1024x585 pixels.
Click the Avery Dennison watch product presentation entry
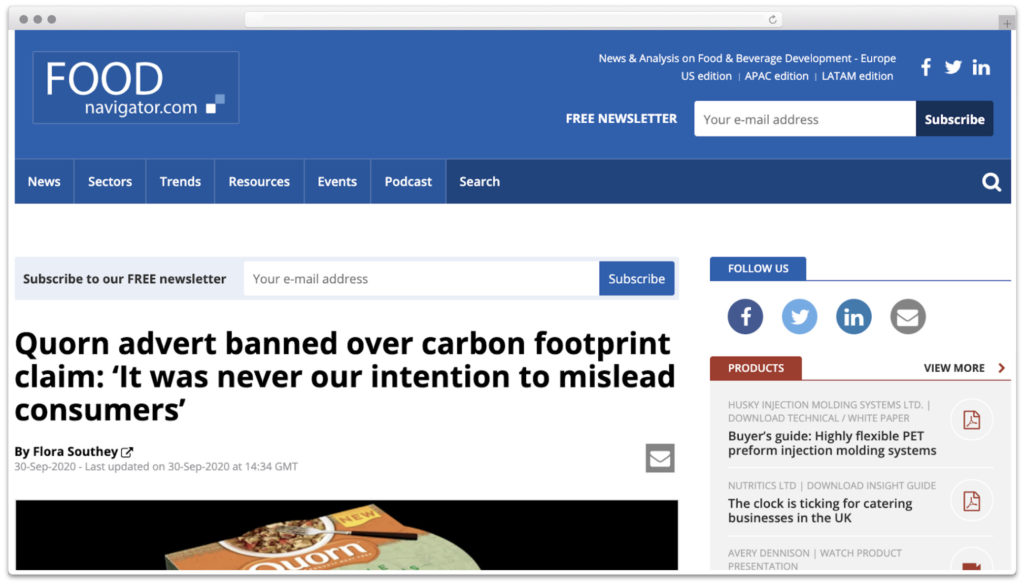coord(814,560)
